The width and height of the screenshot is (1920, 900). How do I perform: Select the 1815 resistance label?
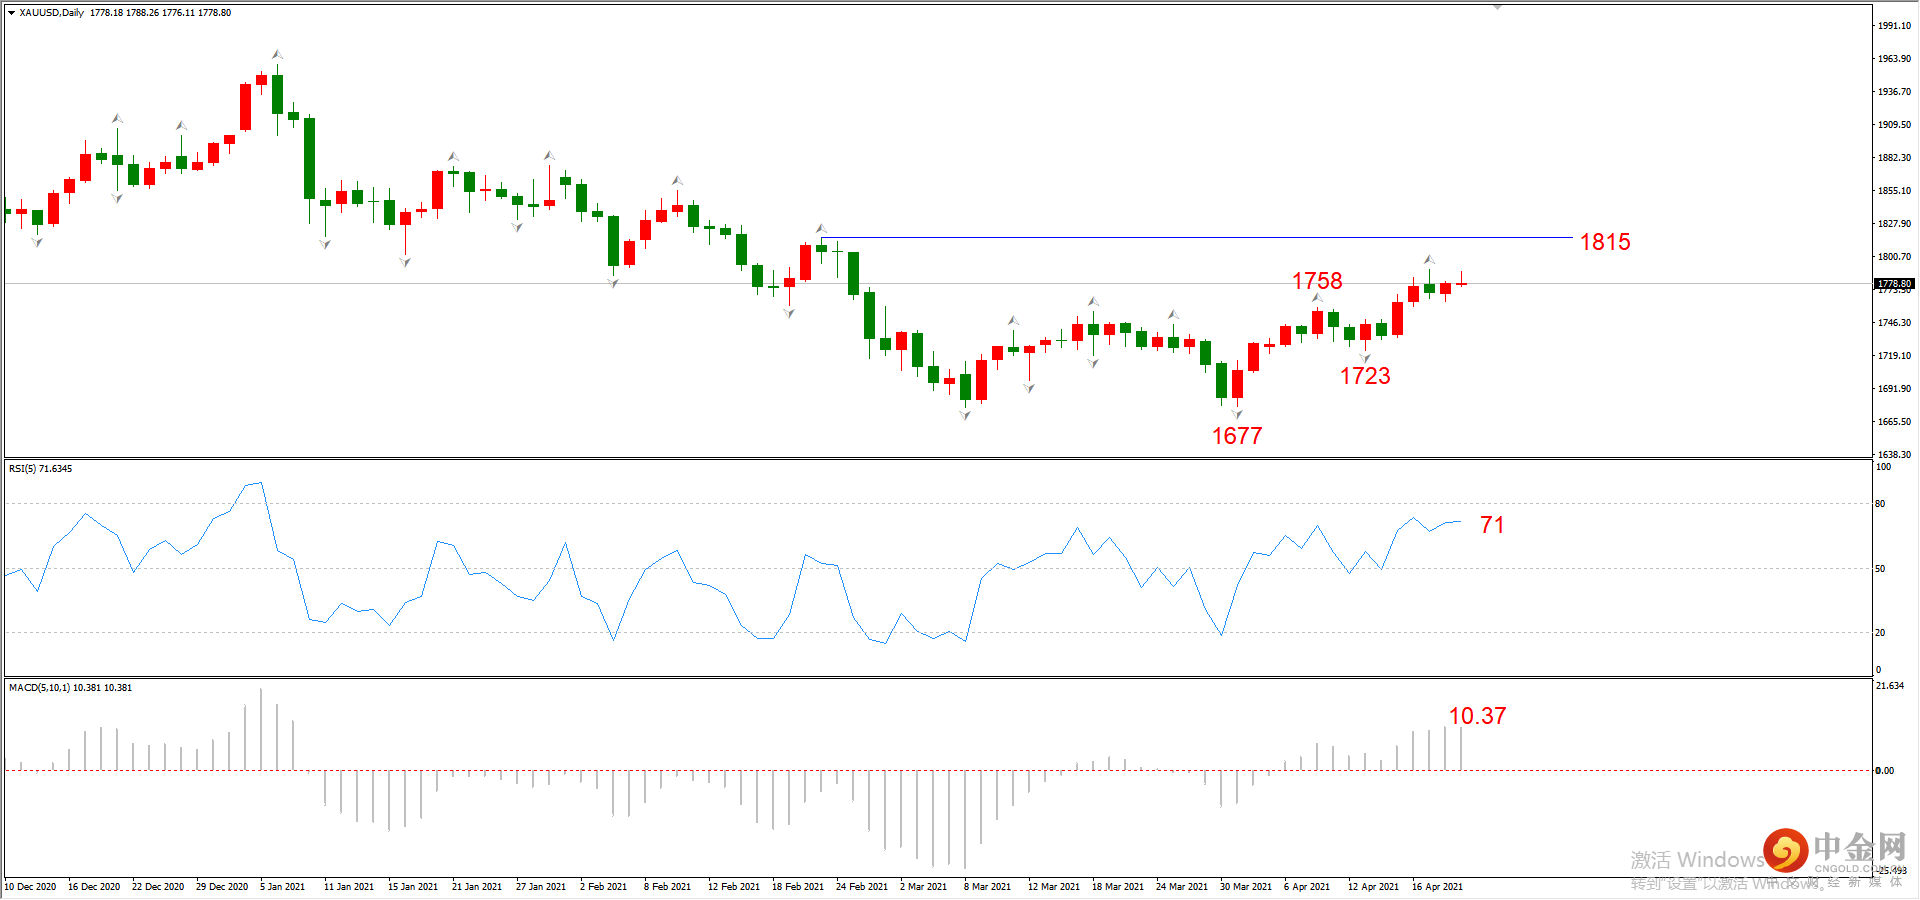tap(1605, 242)
